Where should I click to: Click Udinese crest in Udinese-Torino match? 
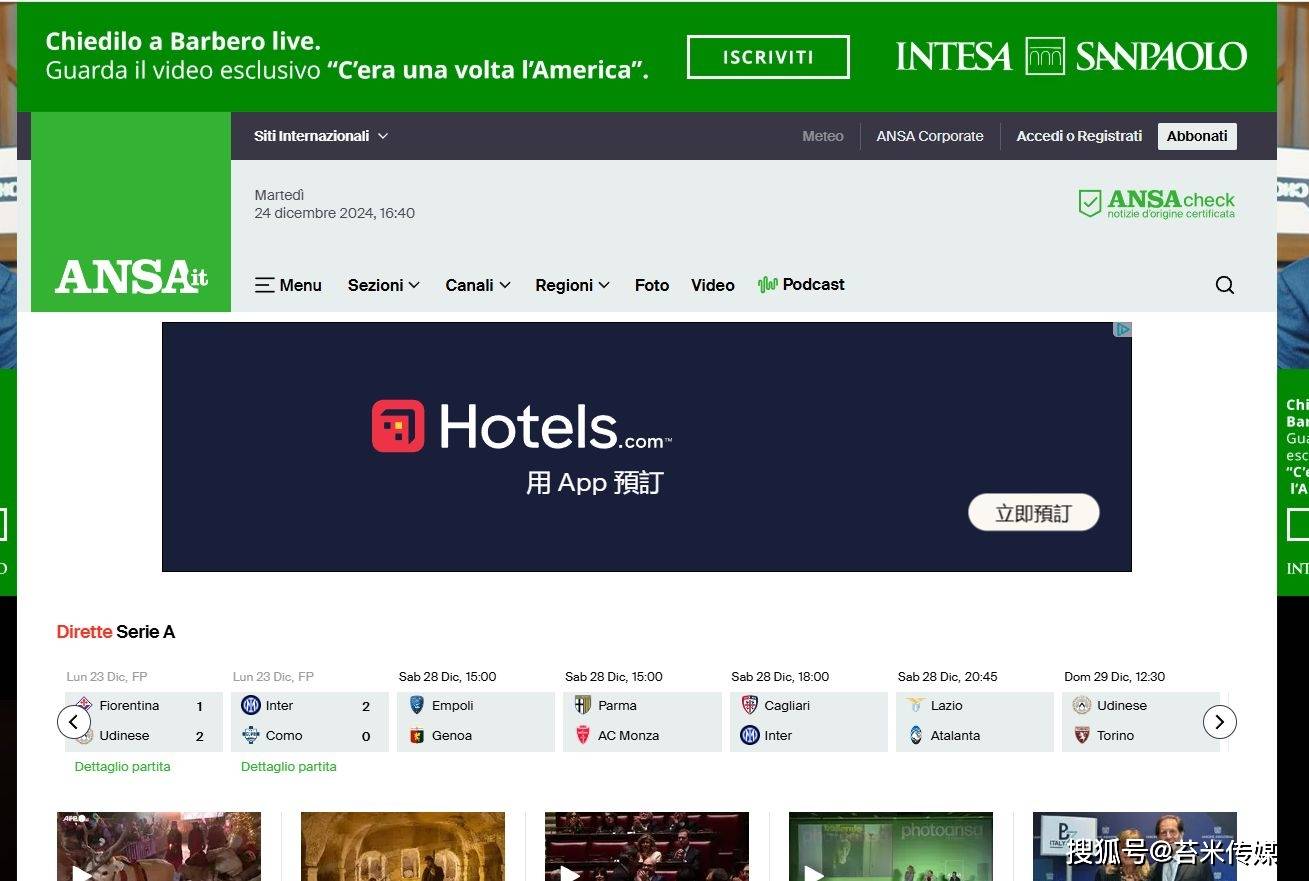point(1082,705)
